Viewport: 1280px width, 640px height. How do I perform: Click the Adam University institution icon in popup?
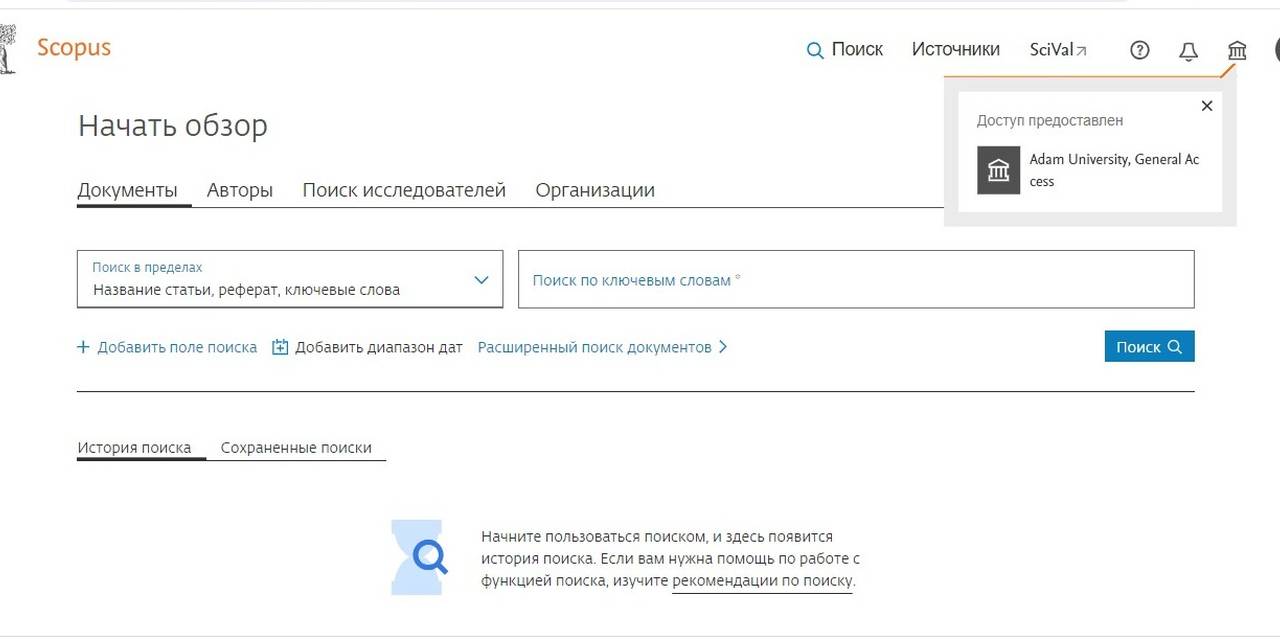(997, 170)
